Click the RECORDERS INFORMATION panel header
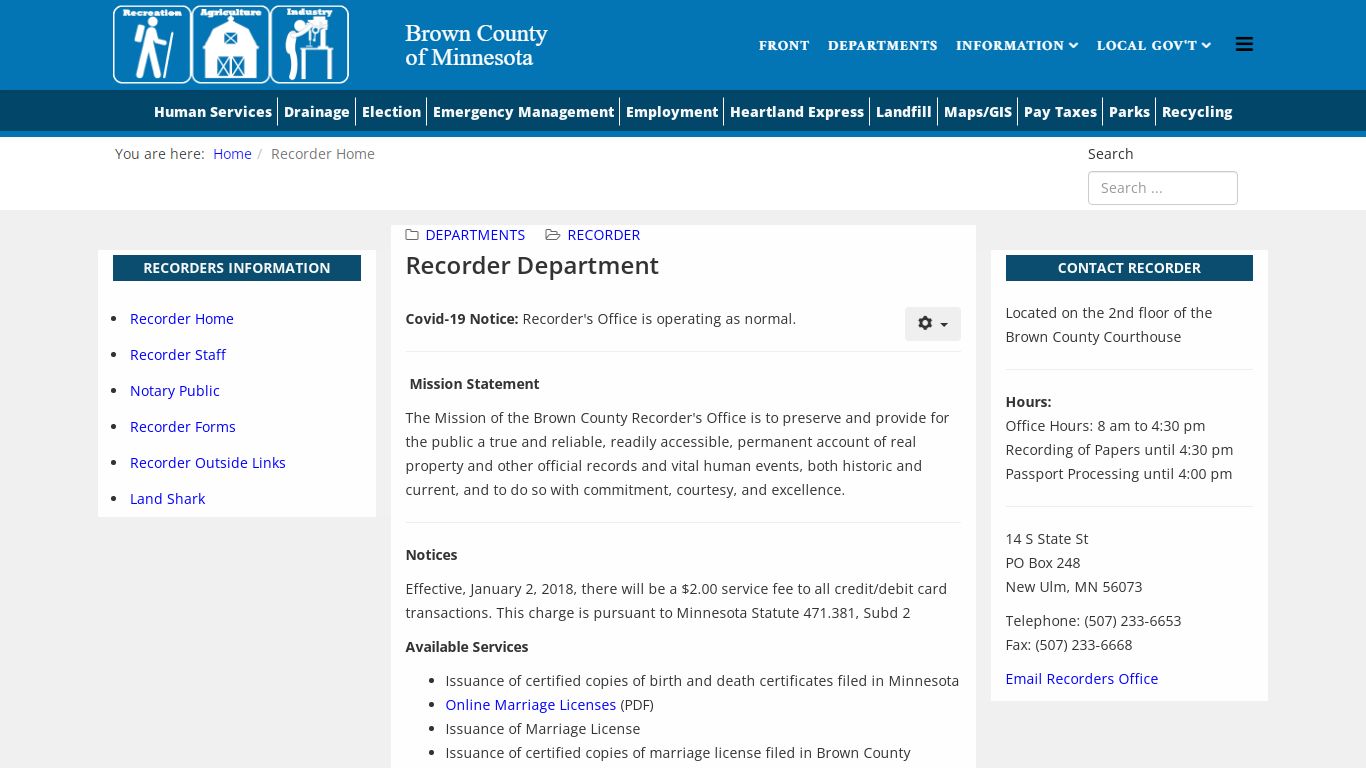This screenshot has width=1366, height=768. (x=237, y=268)
